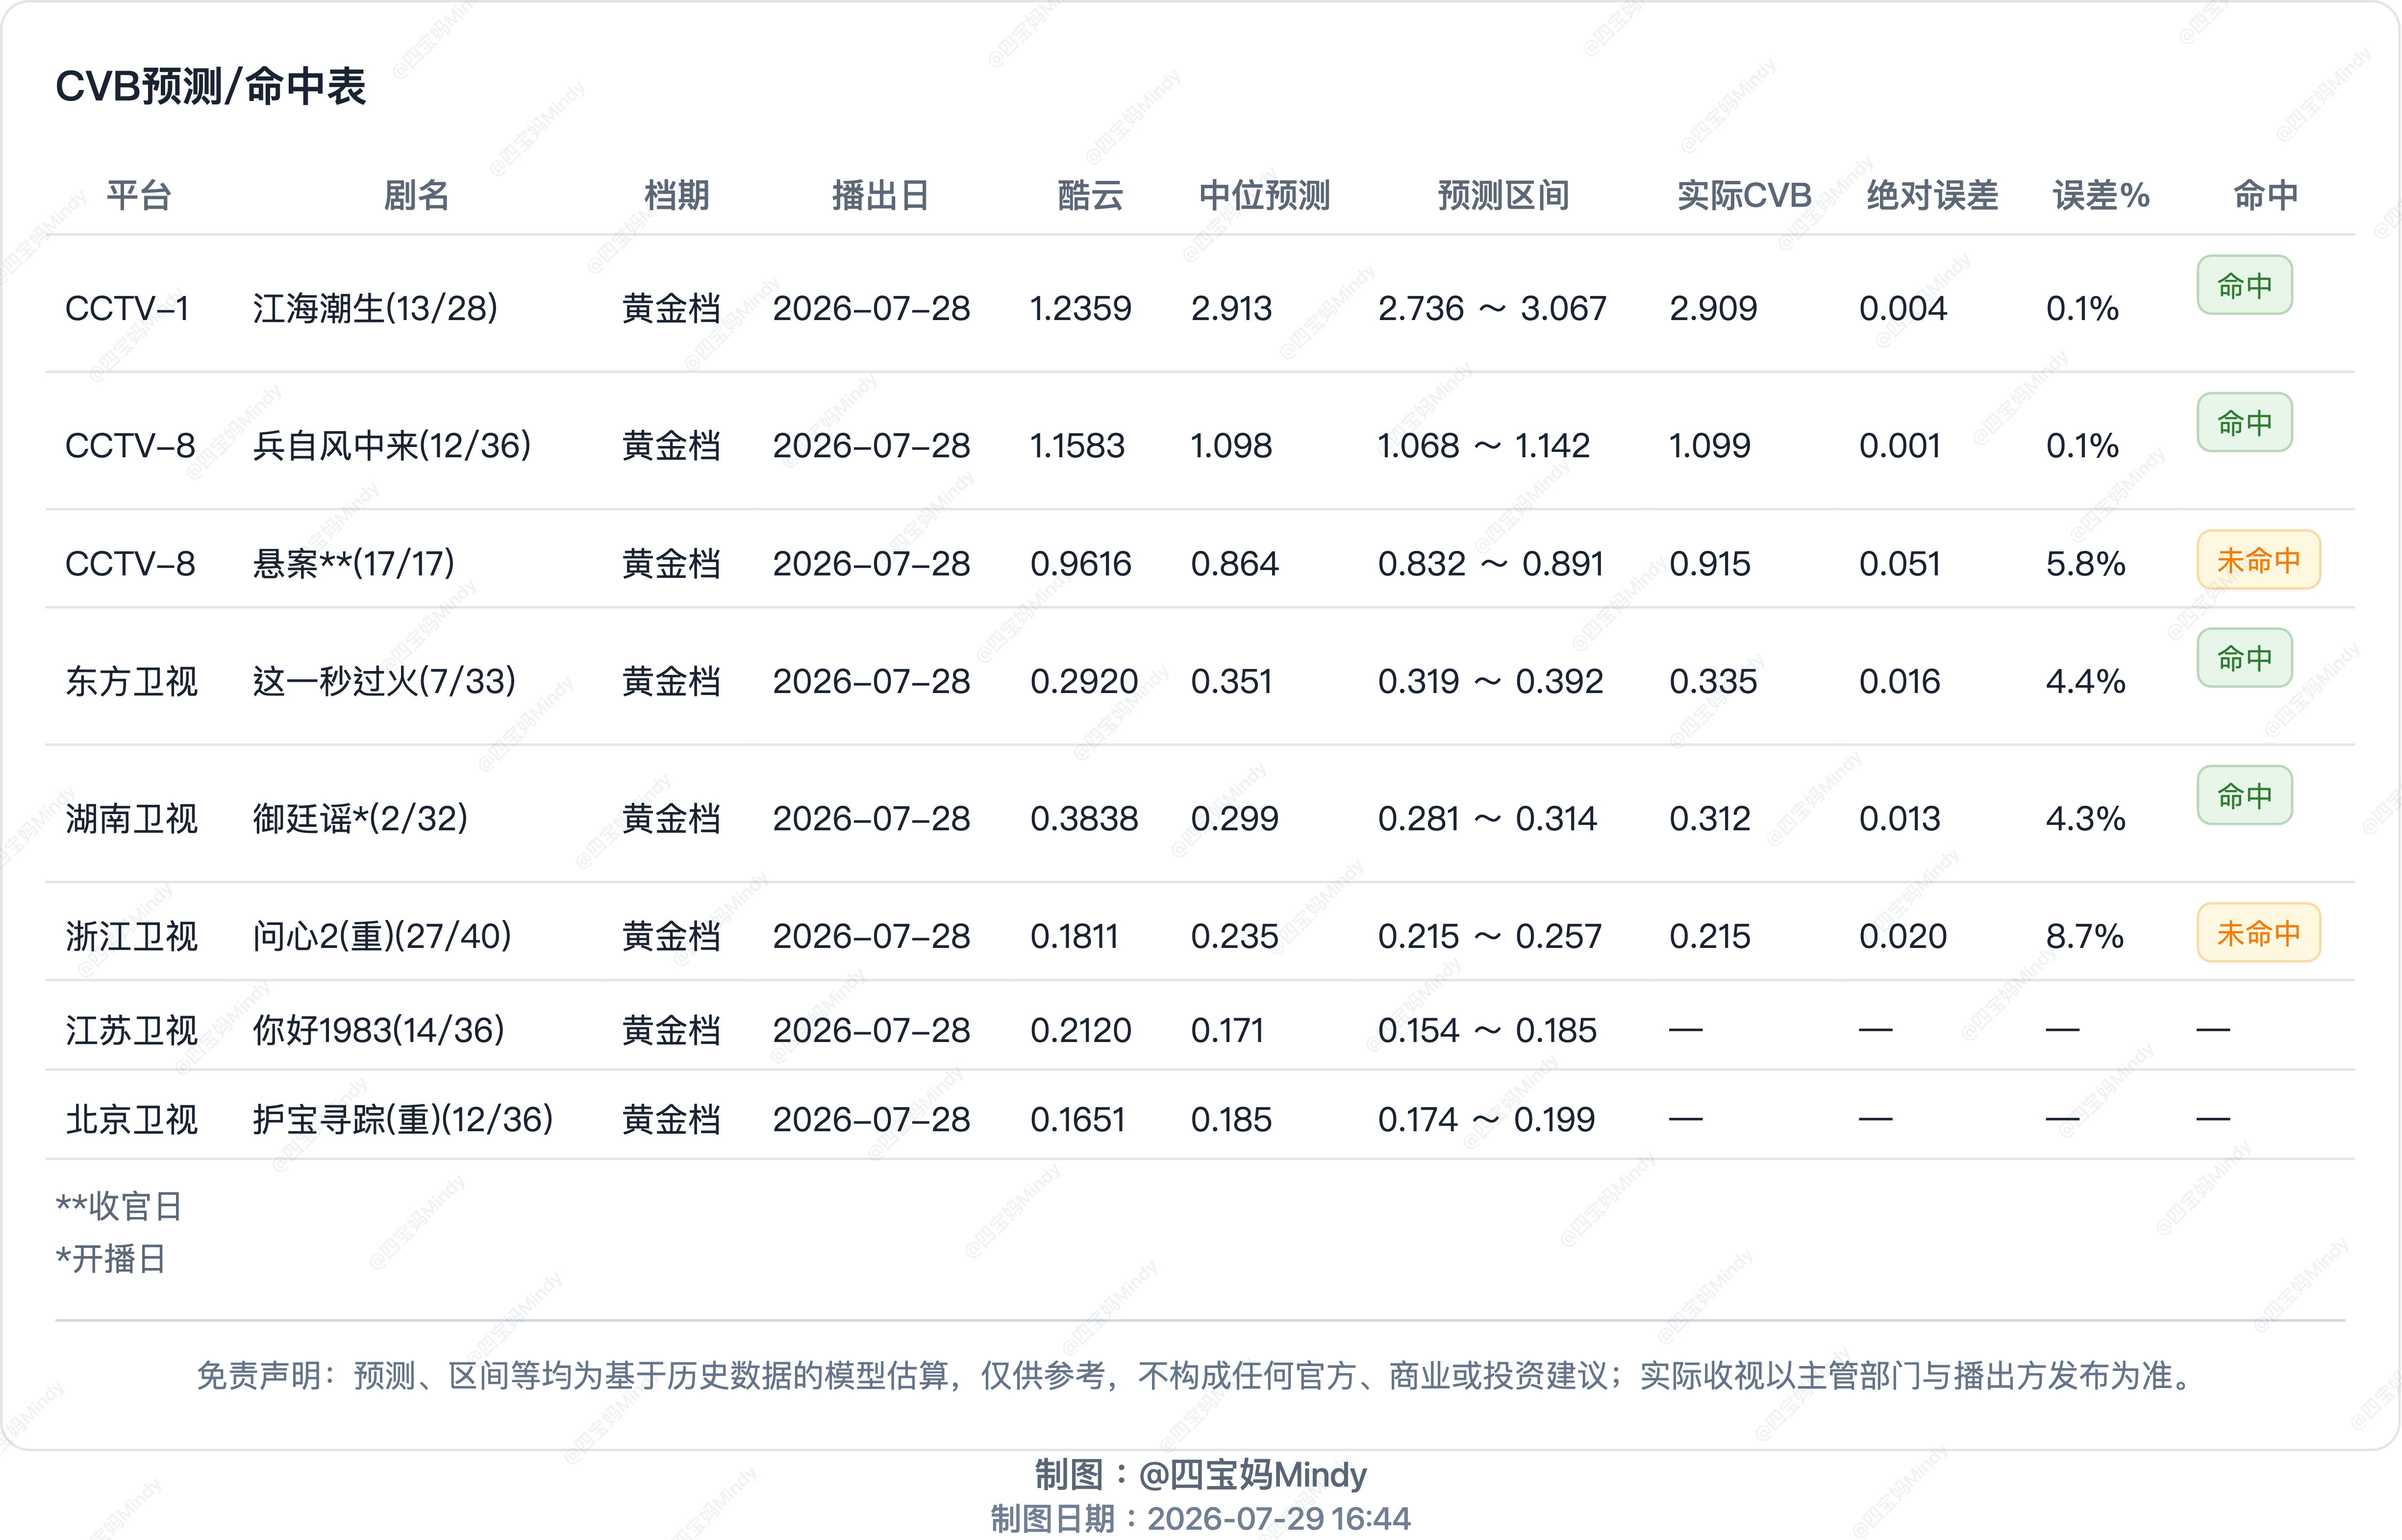
Task: Select the CCTV-1 platform cell
Action: 127,308
